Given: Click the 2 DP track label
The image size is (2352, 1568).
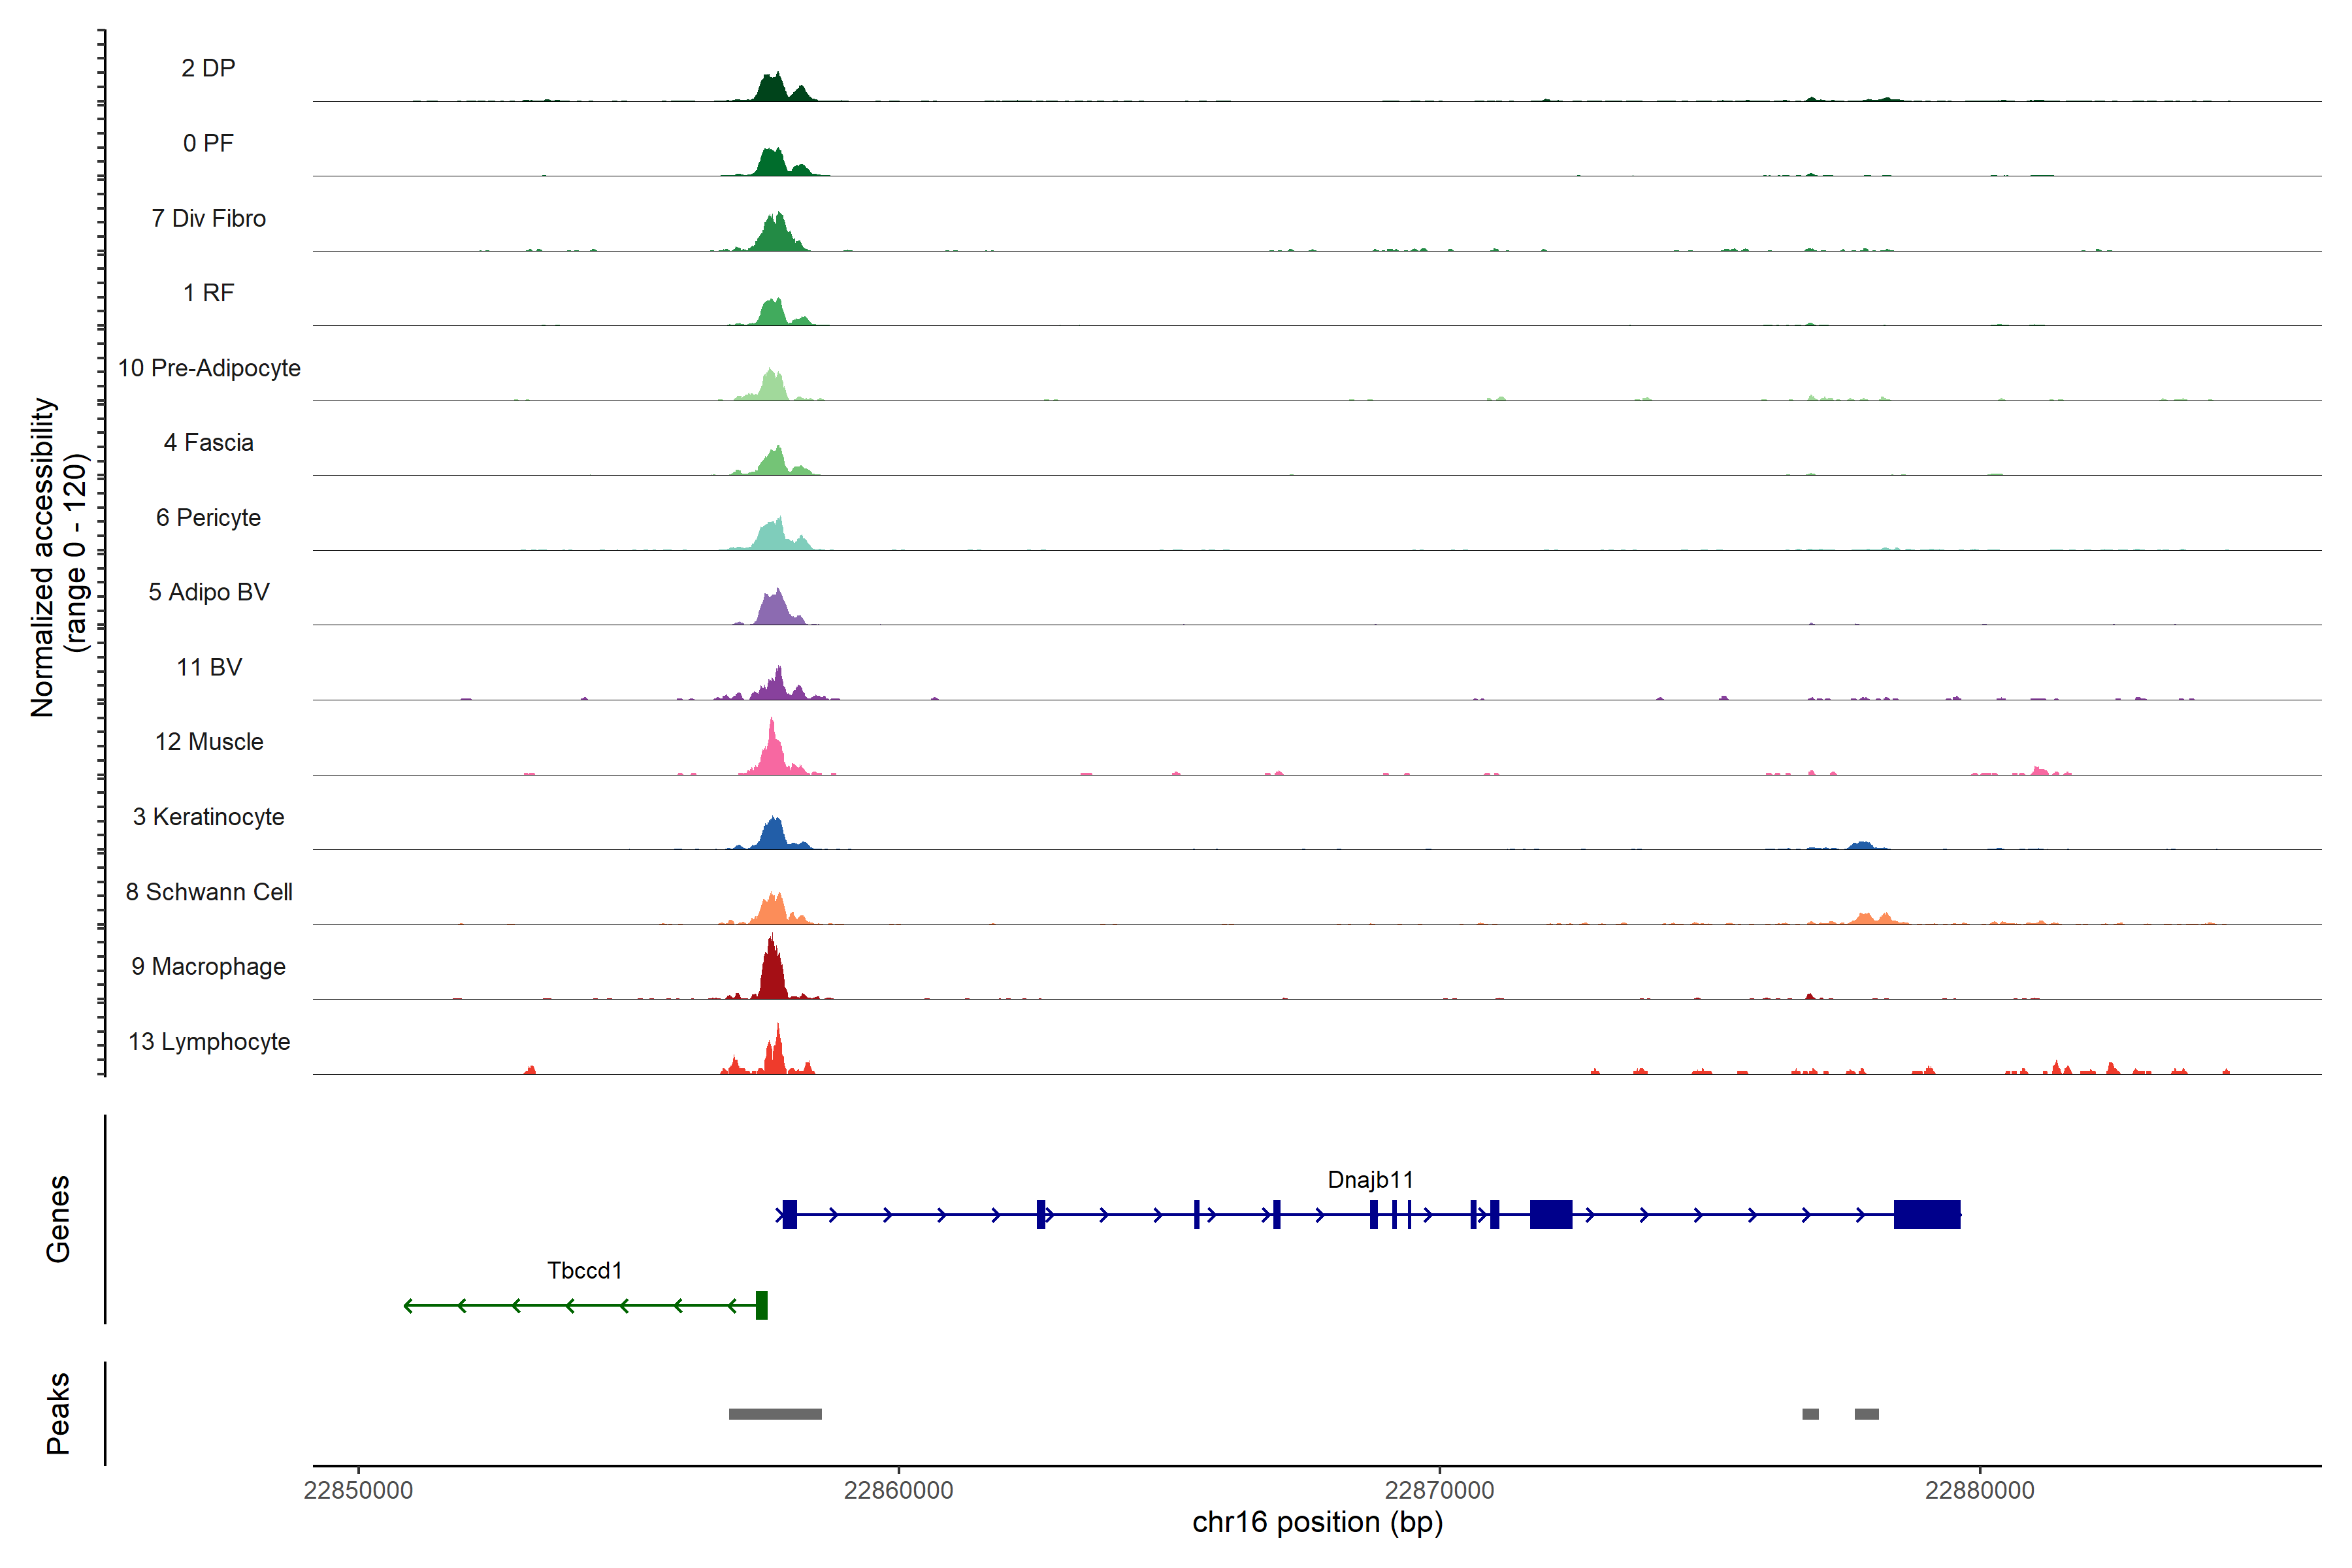Looking at the screenshot, I should [x=208, y=68].
